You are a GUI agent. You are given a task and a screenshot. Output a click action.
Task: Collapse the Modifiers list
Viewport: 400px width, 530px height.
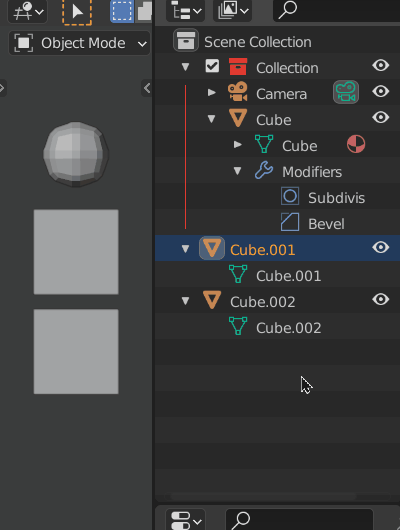(237, 171)
